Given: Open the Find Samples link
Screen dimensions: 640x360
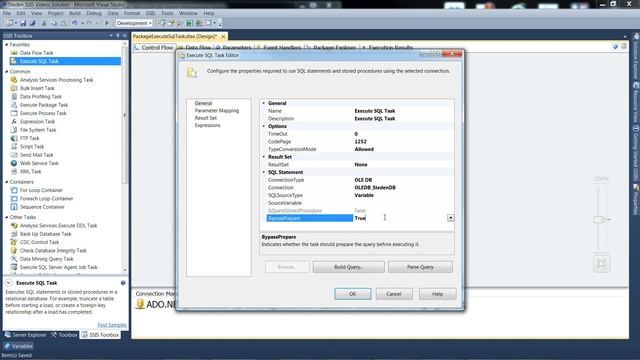Looking at the screenshot, I should 112,325.
